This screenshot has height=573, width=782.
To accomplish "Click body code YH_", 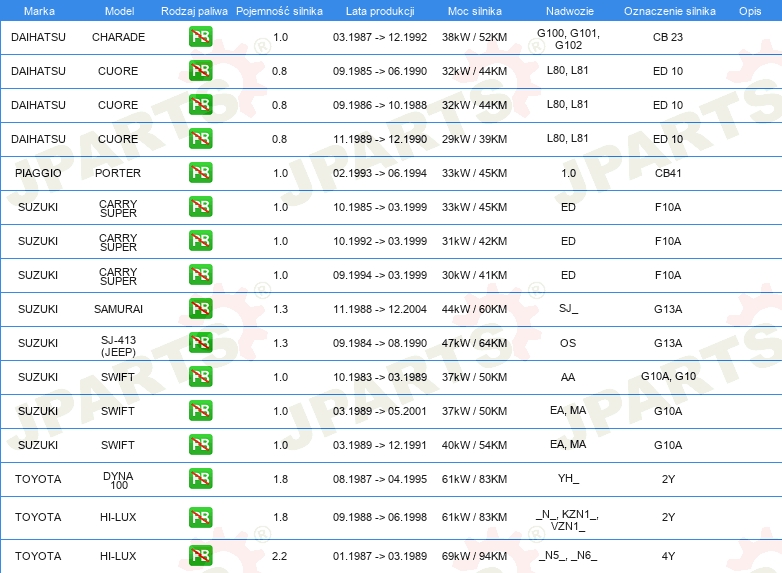I will tap(568, 478).
